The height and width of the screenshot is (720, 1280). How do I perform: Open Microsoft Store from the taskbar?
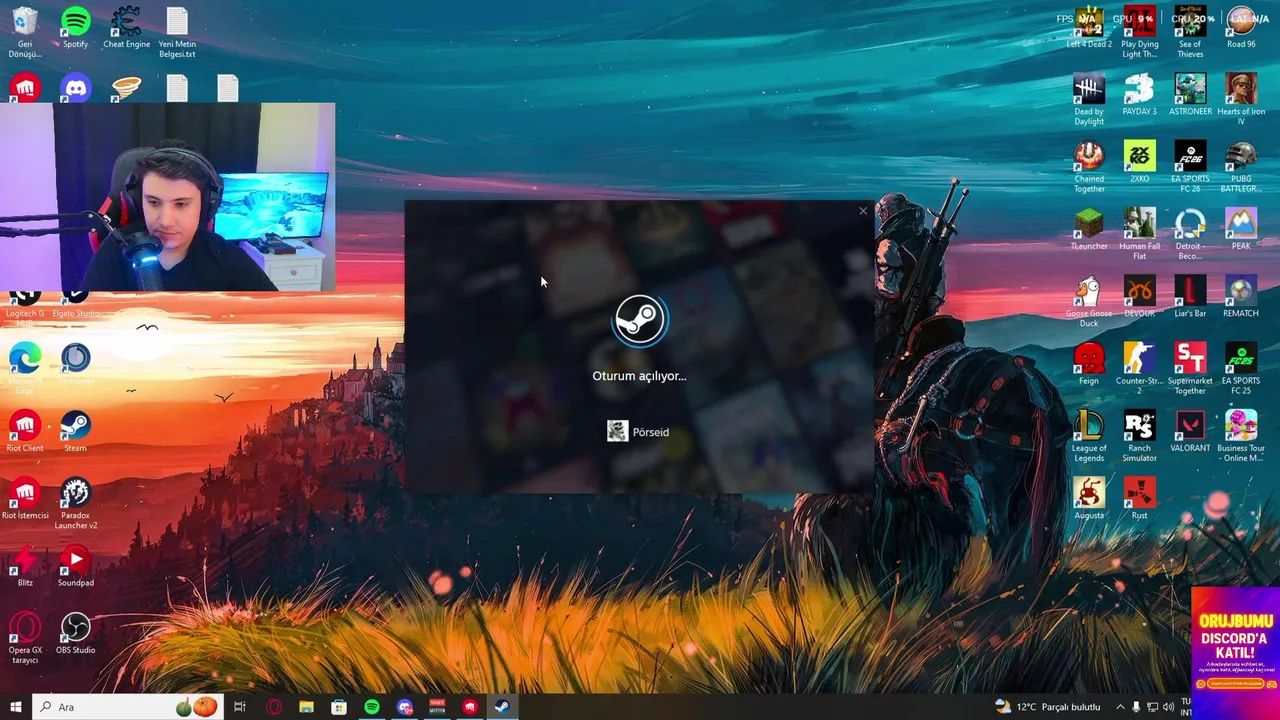pyautogui.click(x=339, y=707)
